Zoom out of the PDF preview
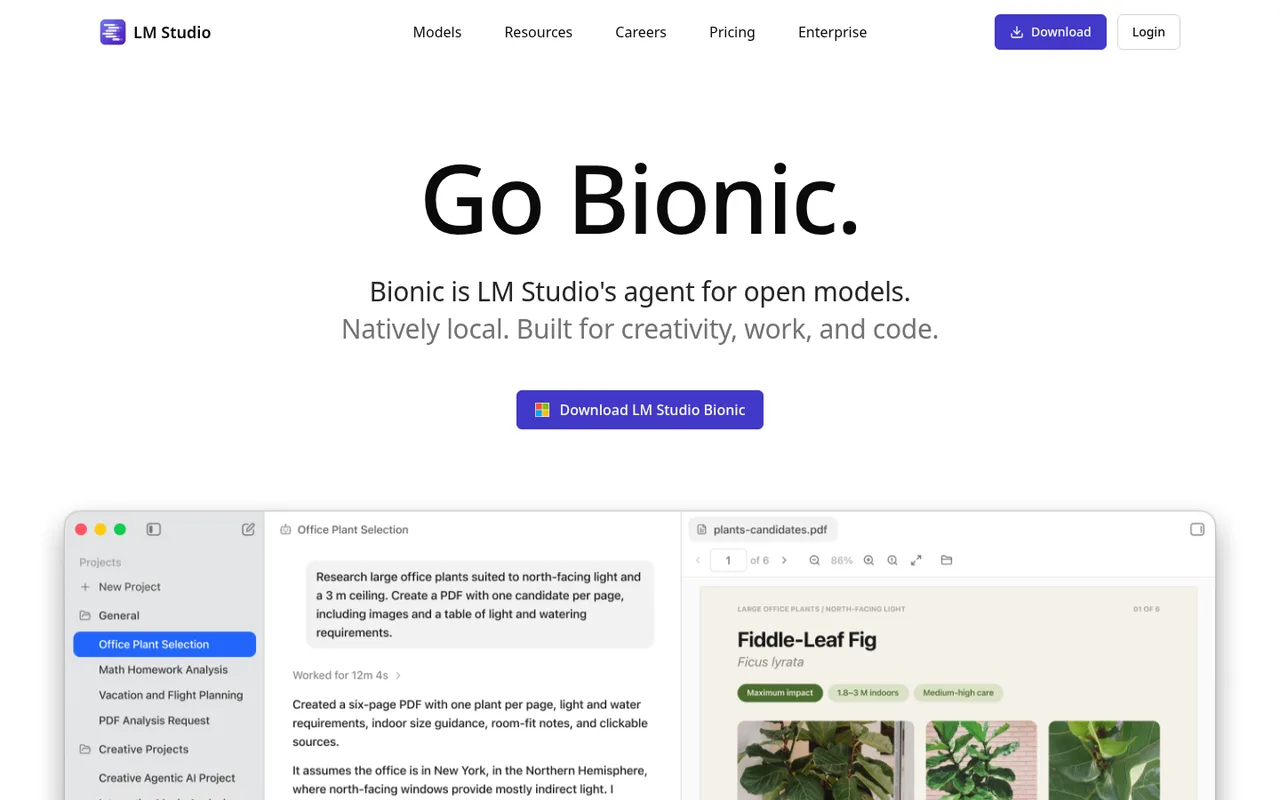The image size is (1280, 800). pos(814,560)
